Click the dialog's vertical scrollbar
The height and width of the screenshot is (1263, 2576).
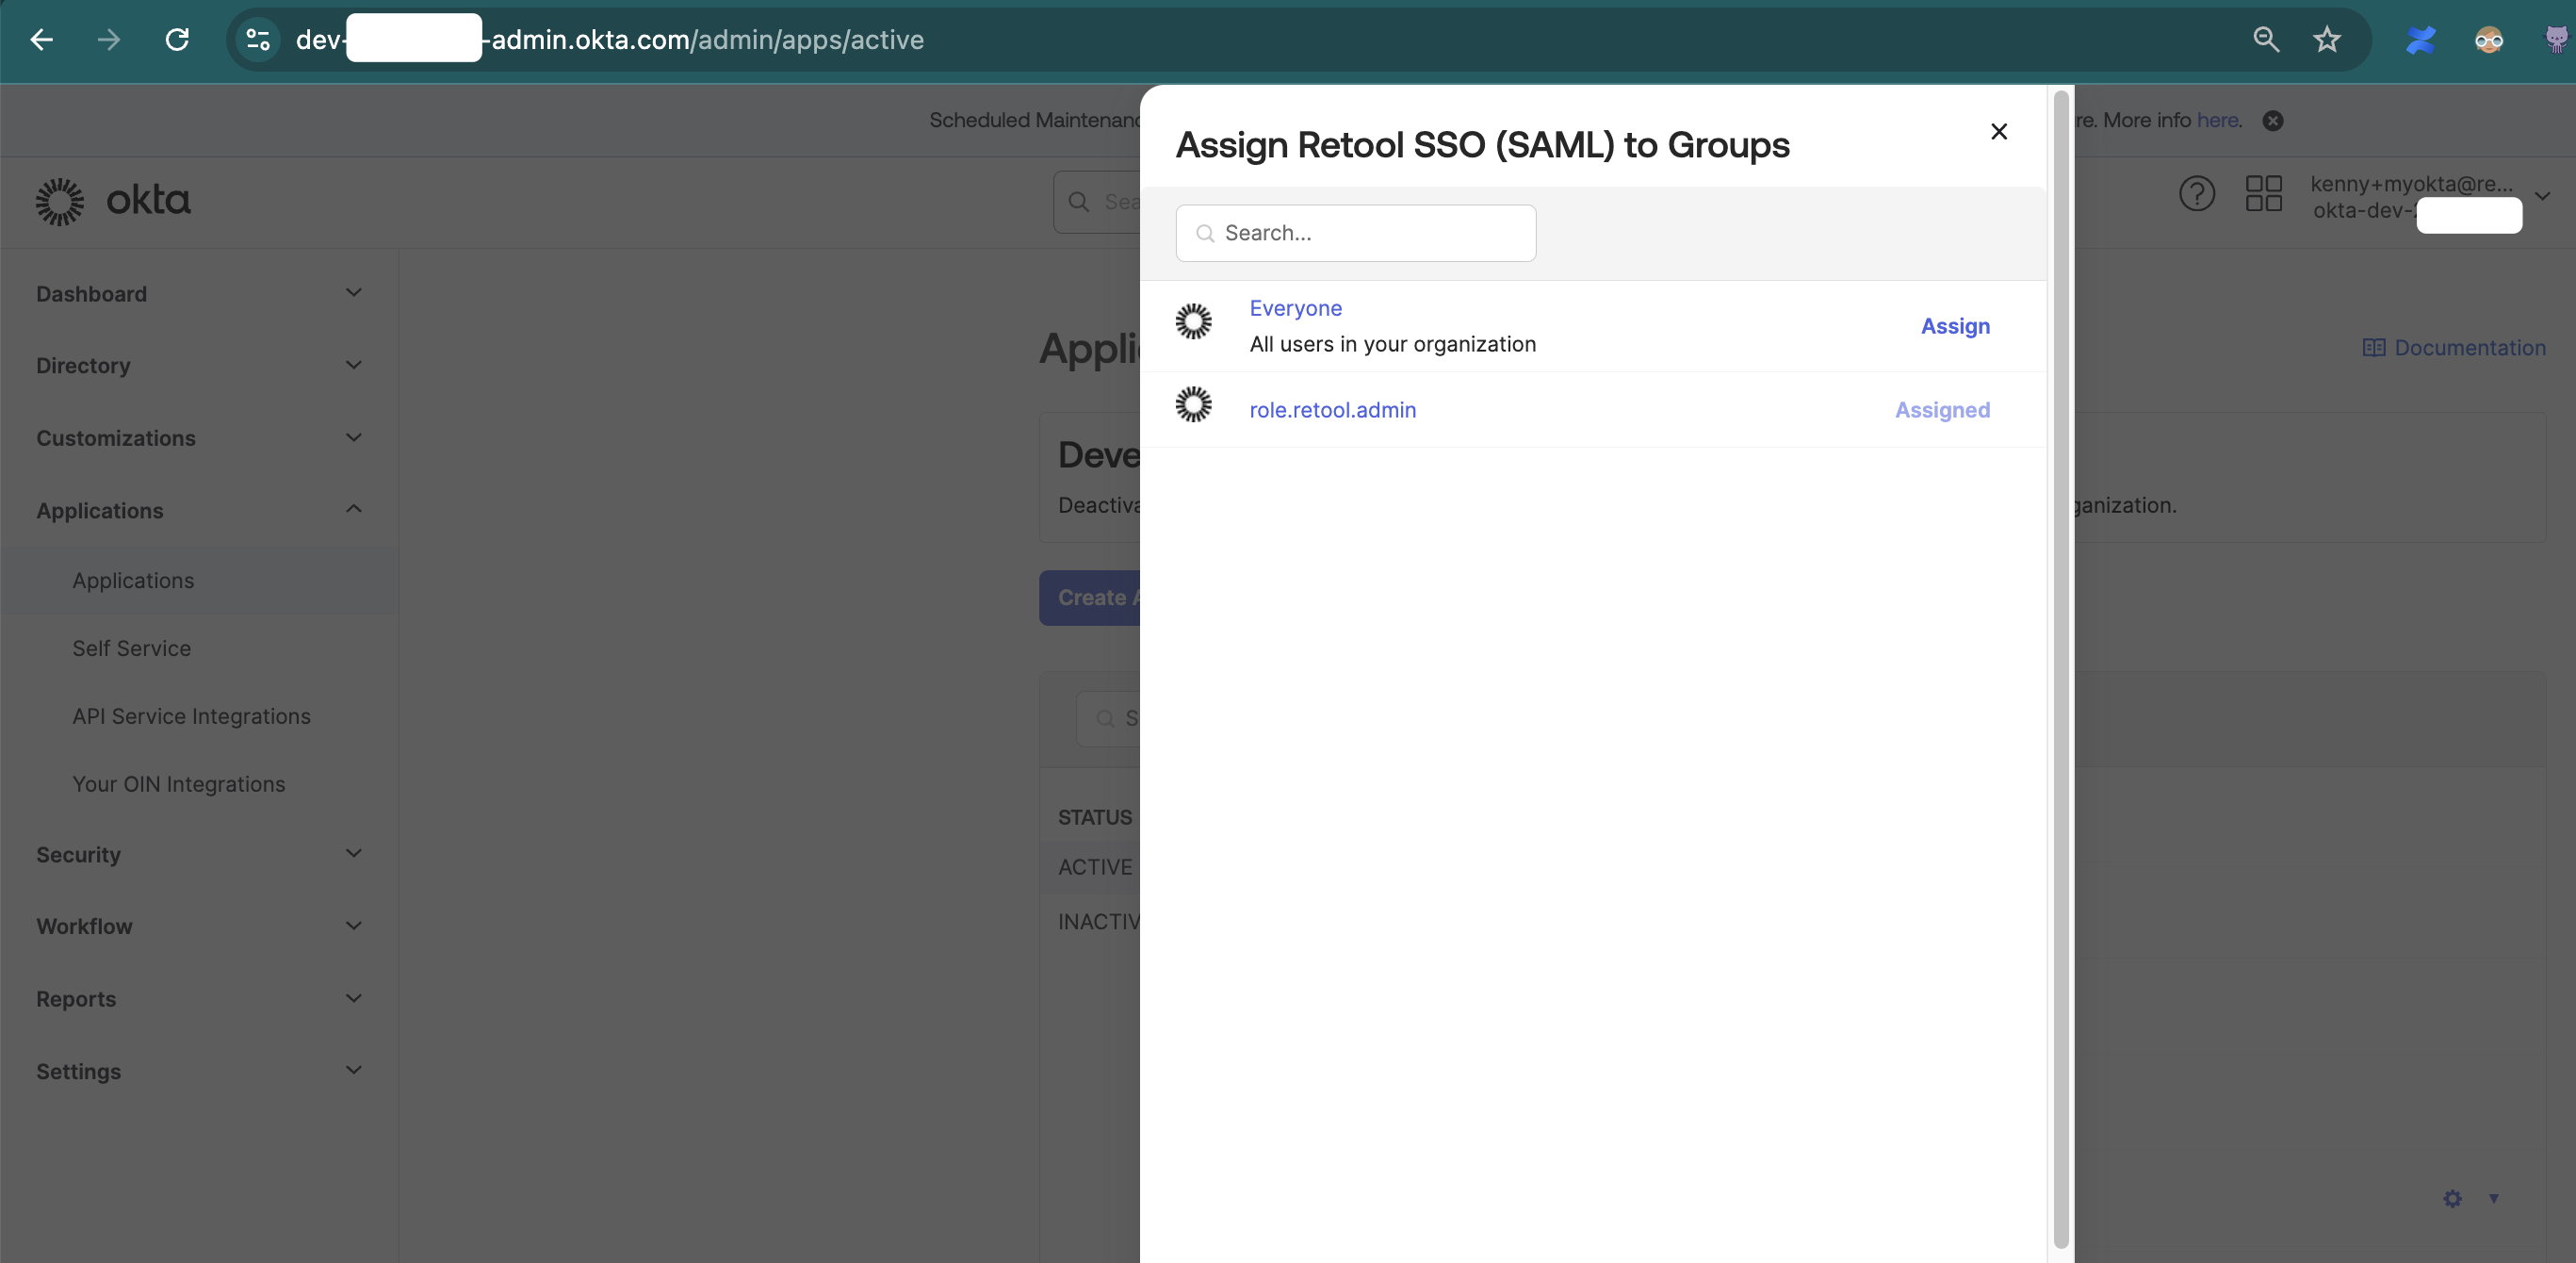[x=2060, y=670]
